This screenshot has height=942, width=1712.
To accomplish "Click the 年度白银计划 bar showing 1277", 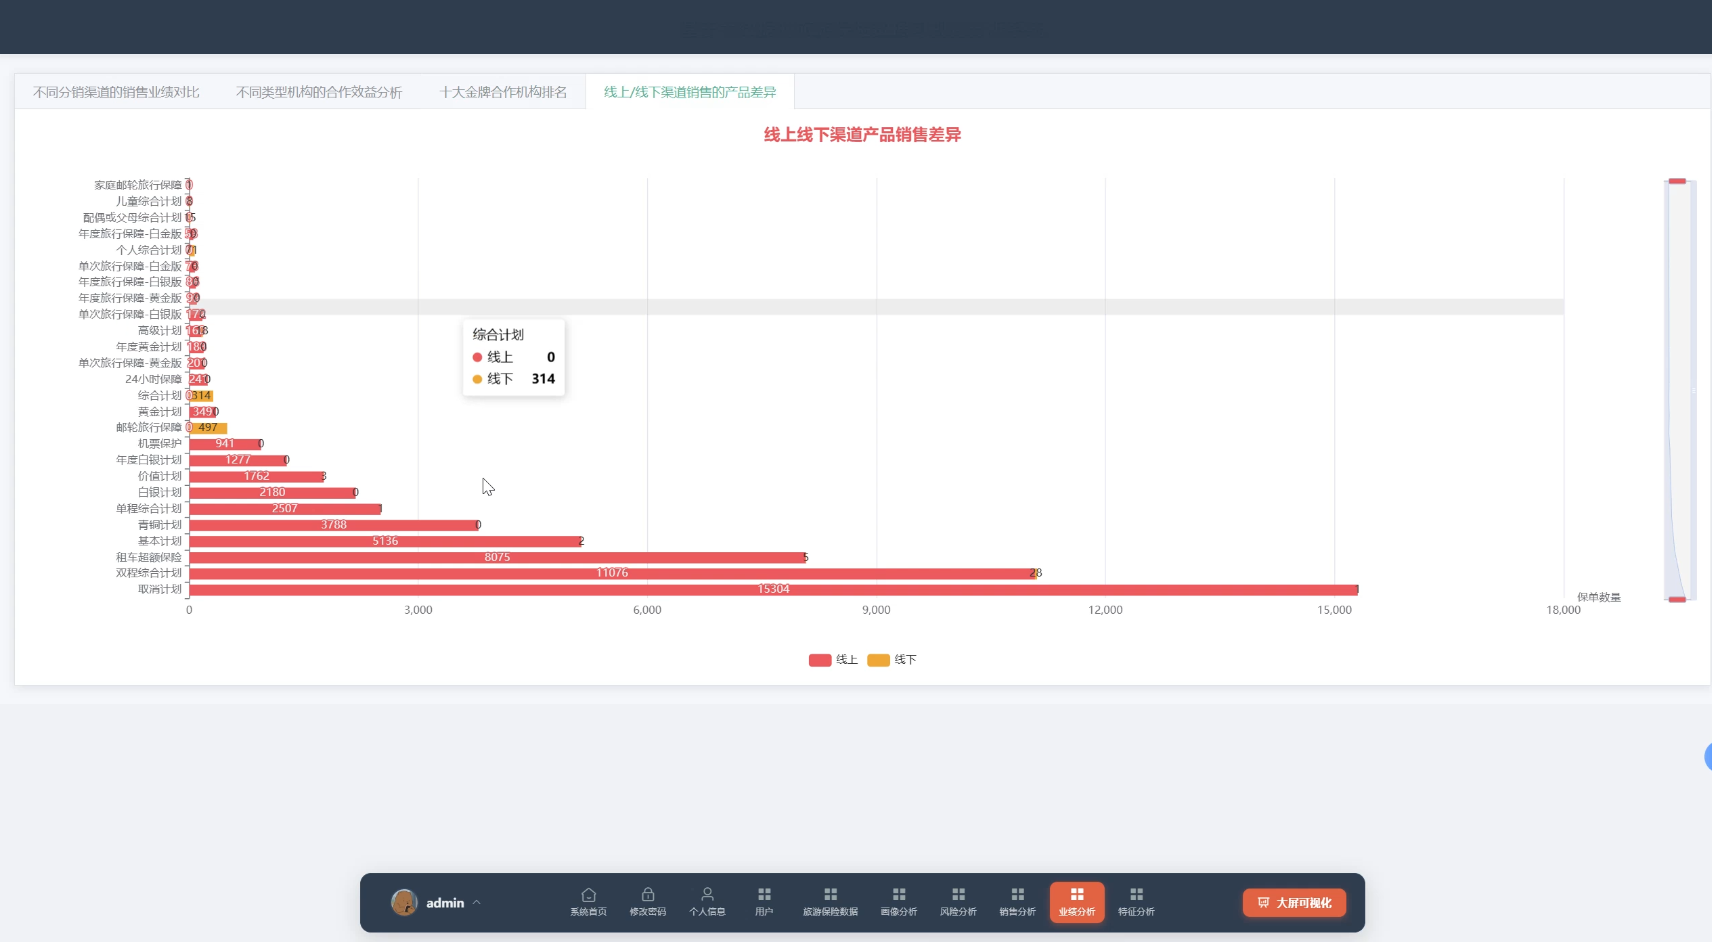I will coord(238,460).
